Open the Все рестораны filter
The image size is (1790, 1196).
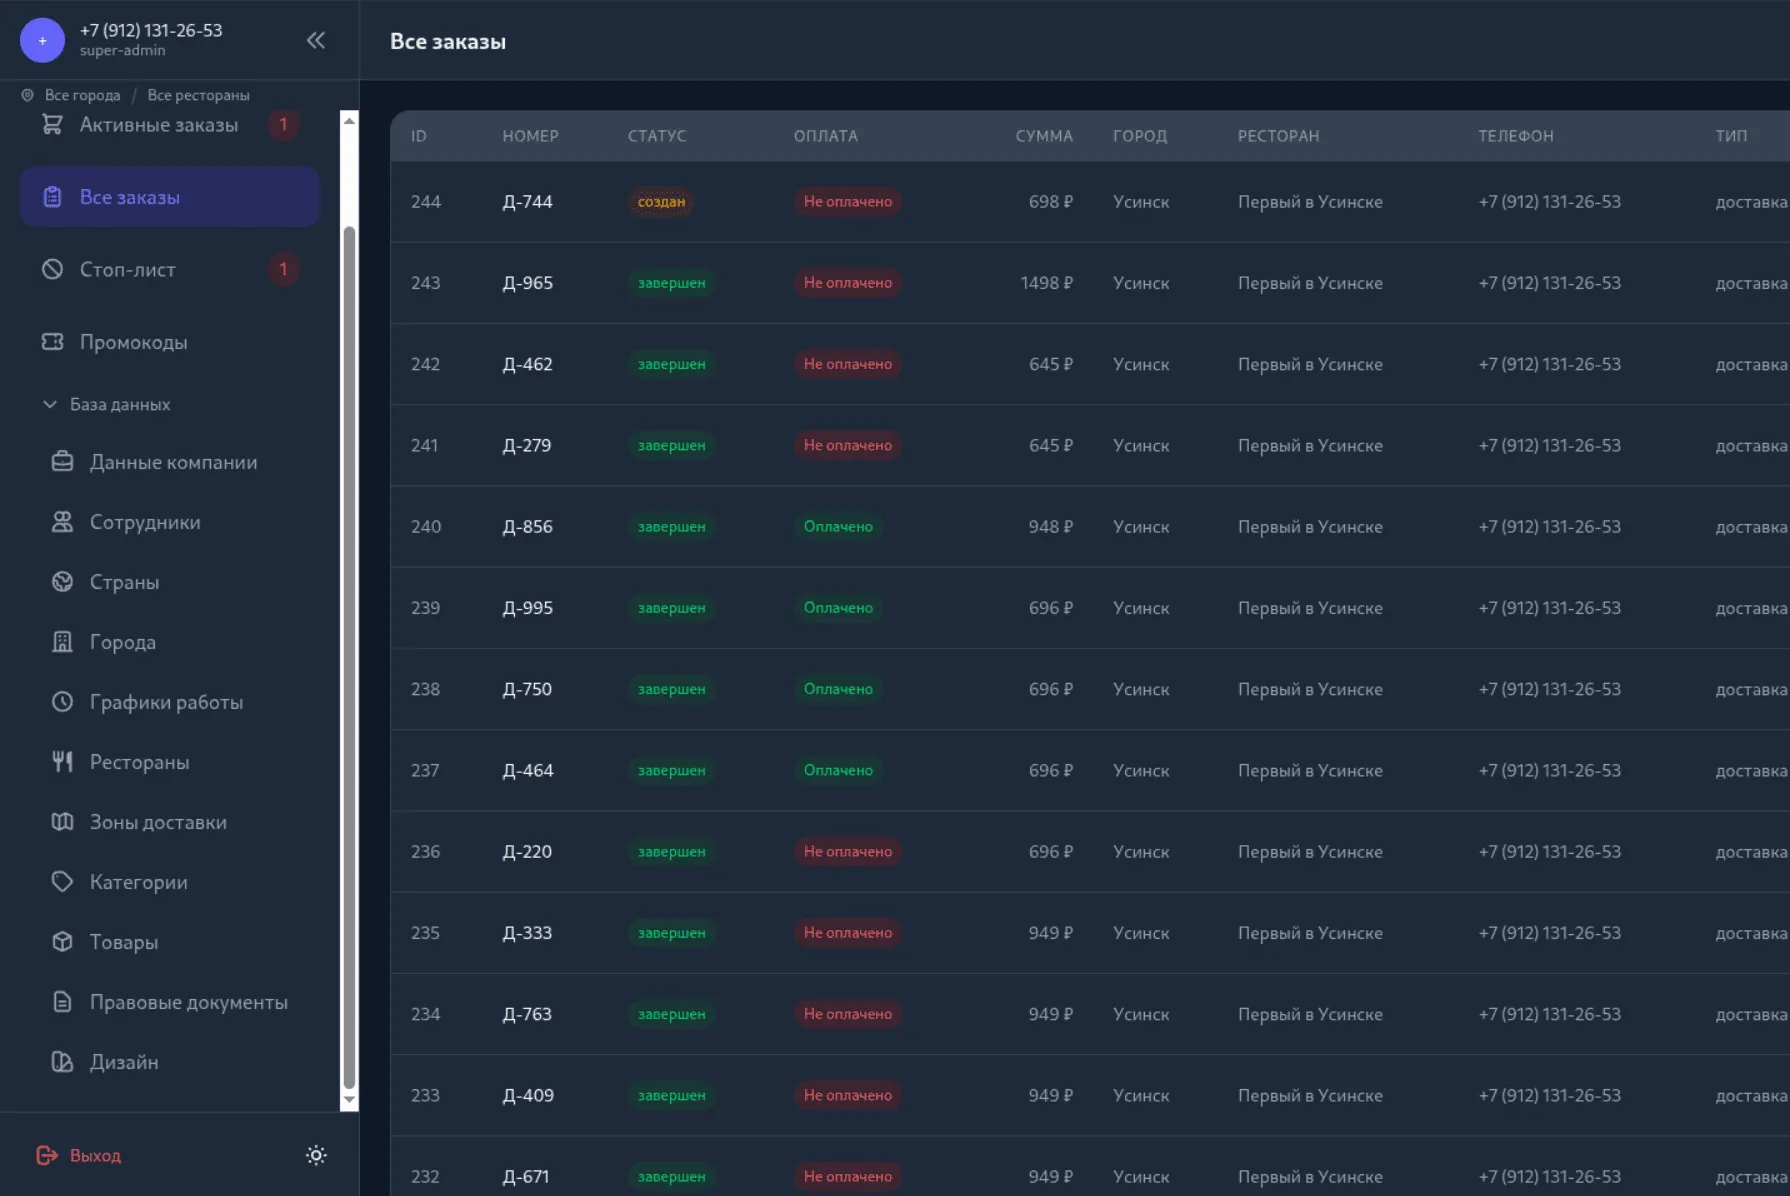click(x=198, y=95)
